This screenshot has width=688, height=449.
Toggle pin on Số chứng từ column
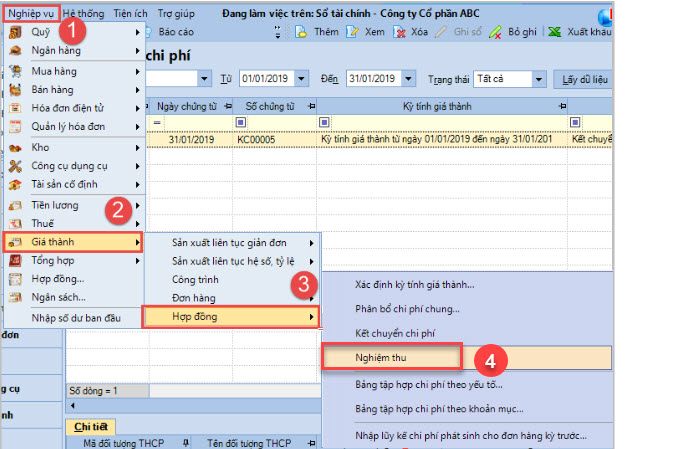(x=312, y=105)
